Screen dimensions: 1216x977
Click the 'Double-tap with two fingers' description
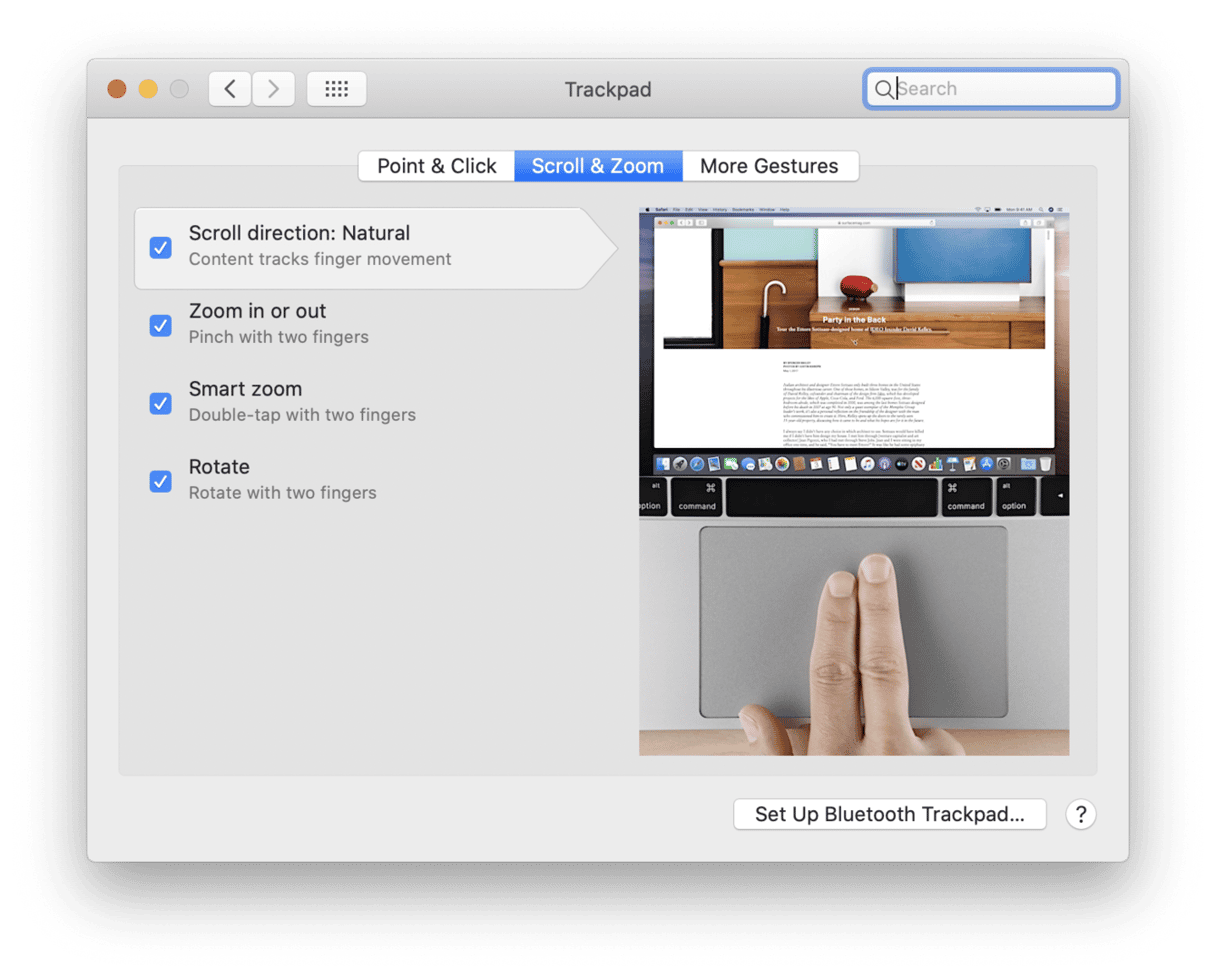(x=302, y=415)
